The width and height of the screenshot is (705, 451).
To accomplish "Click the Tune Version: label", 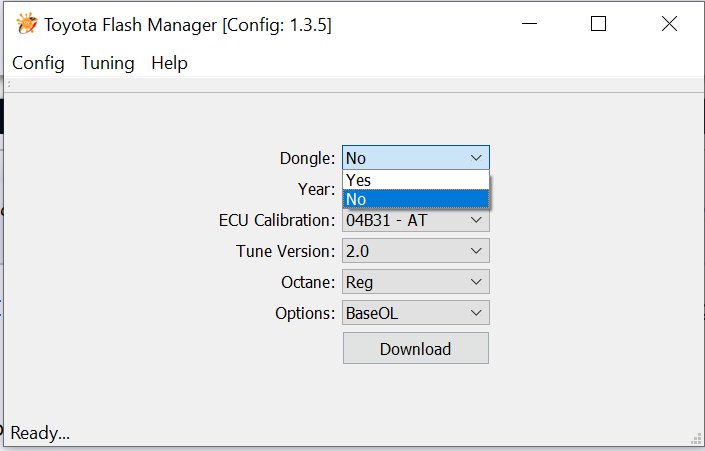I will [x=286, y=251].
